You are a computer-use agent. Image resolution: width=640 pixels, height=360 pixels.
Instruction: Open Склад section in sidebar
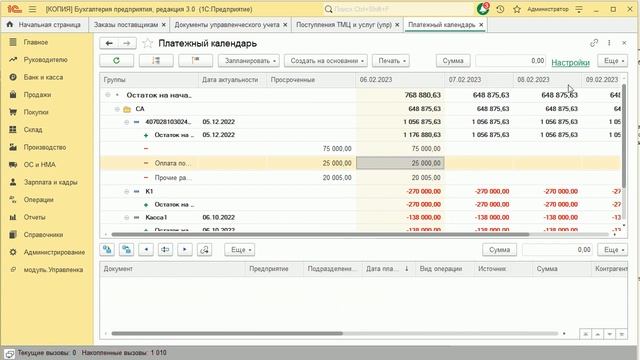33,130
